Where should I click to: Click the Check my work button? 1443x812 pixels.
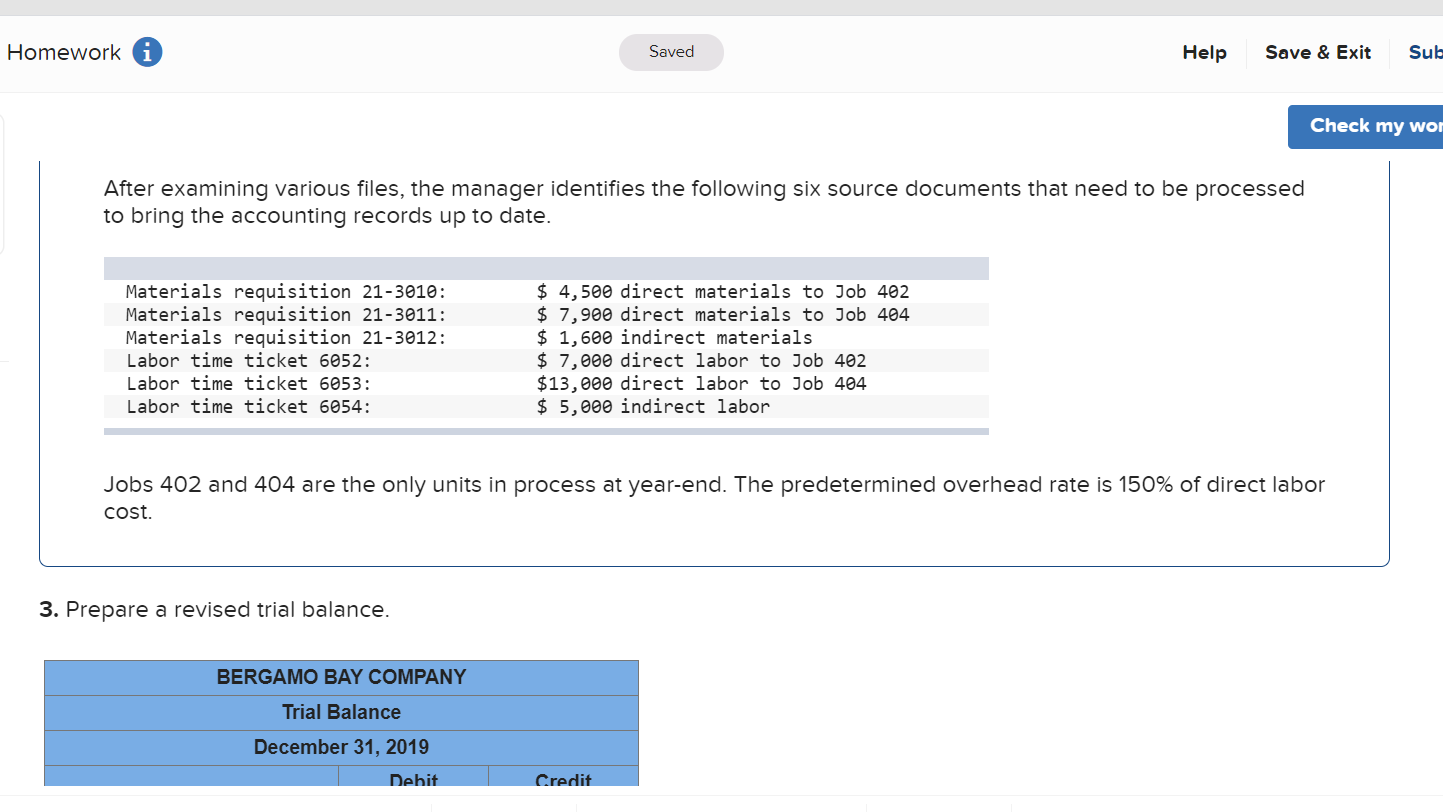point(1366,126)
